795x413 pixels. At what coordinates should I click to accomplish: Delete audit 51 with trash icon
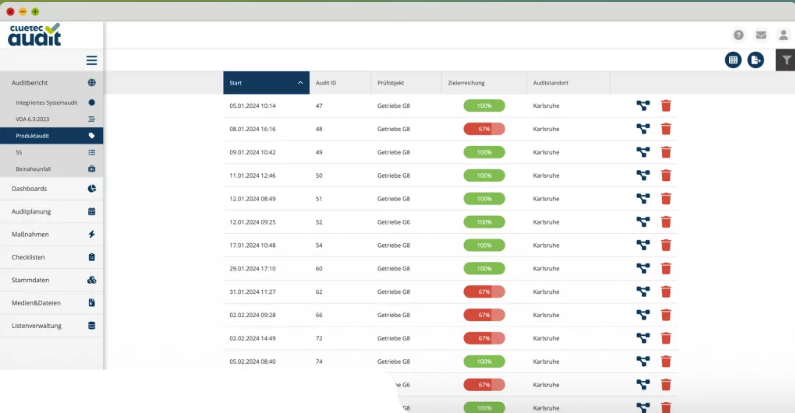coord(666,199)
